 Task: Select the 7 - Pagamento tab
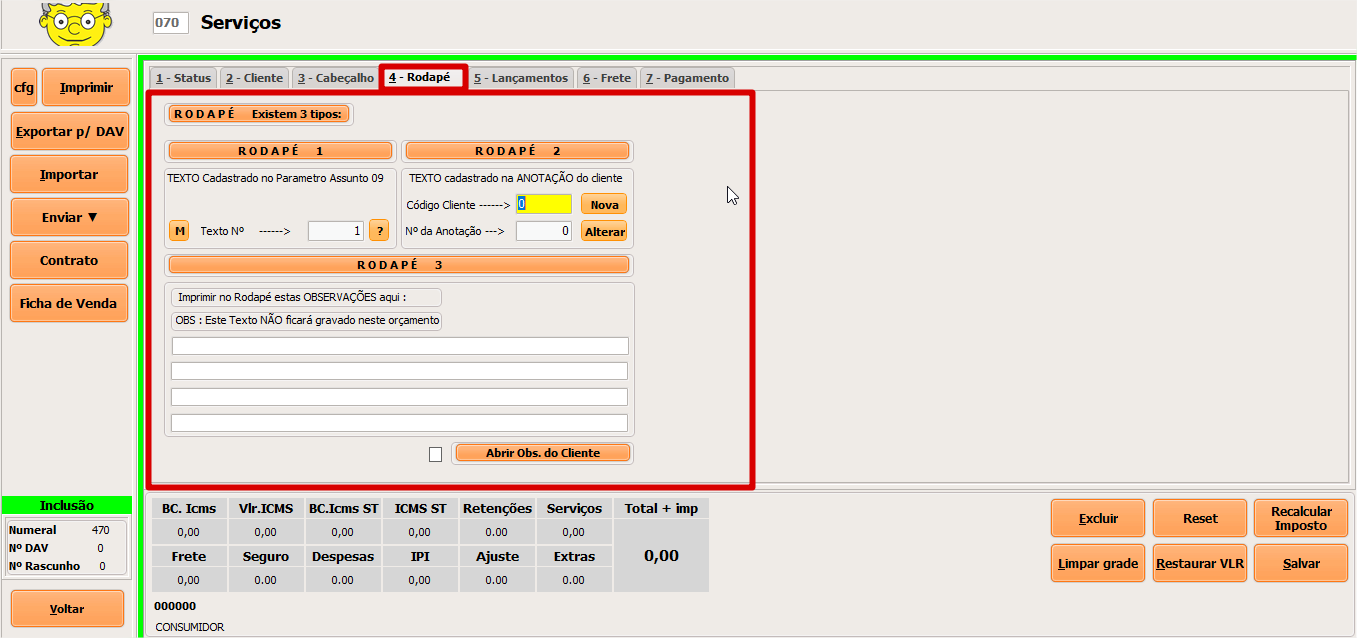[687, 78]
